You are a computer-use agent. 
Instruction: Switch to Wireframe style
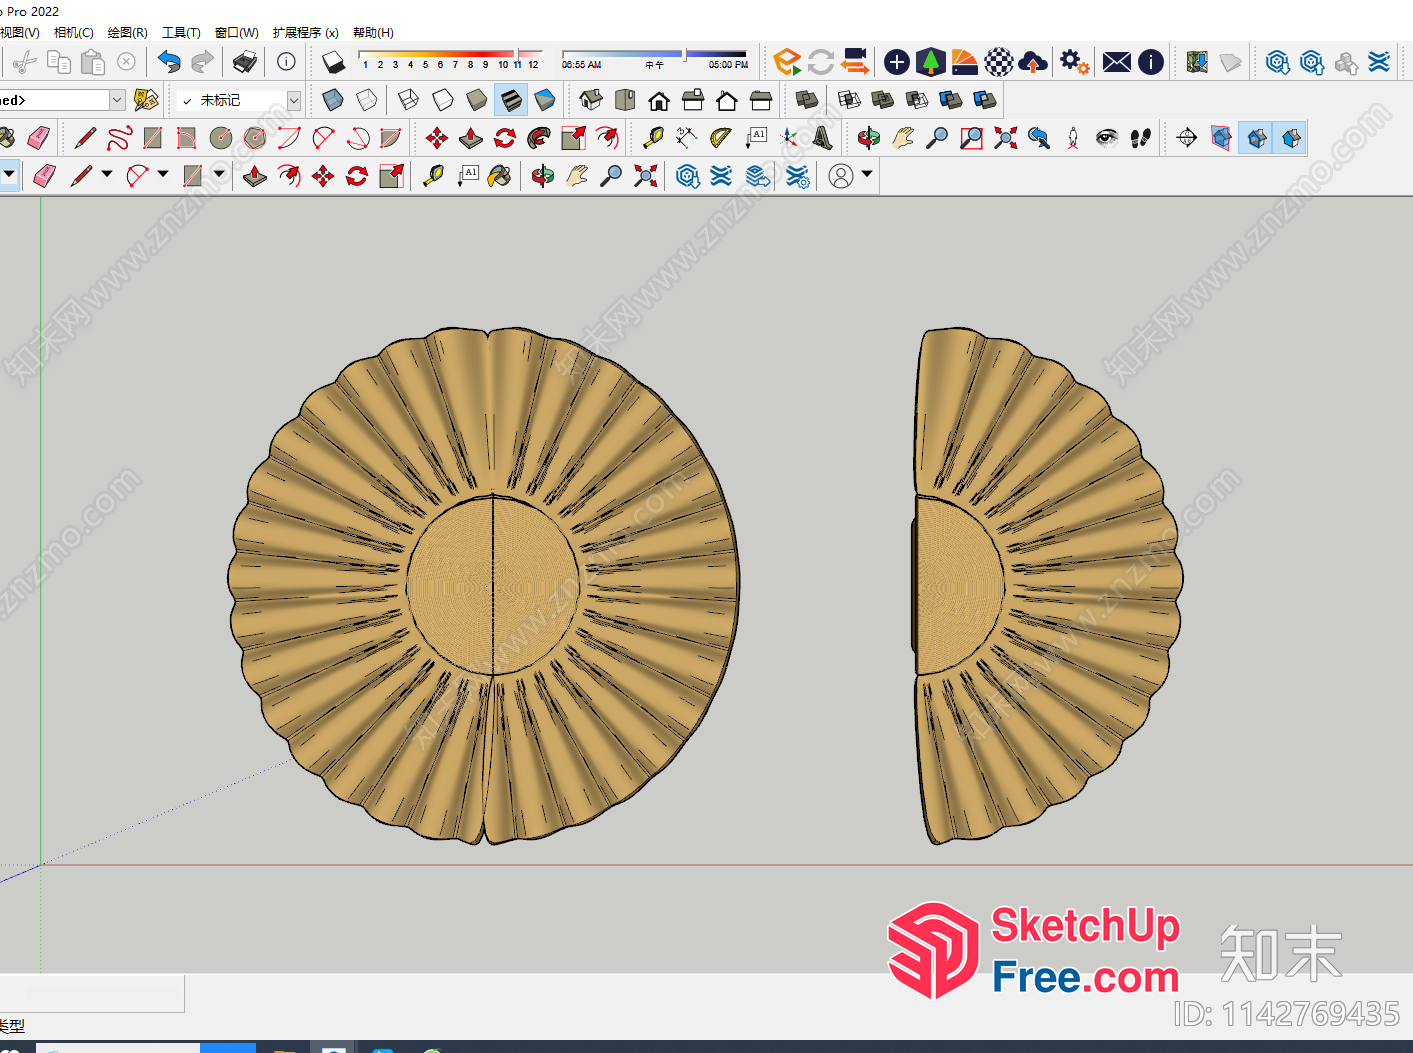coord(408,100)
